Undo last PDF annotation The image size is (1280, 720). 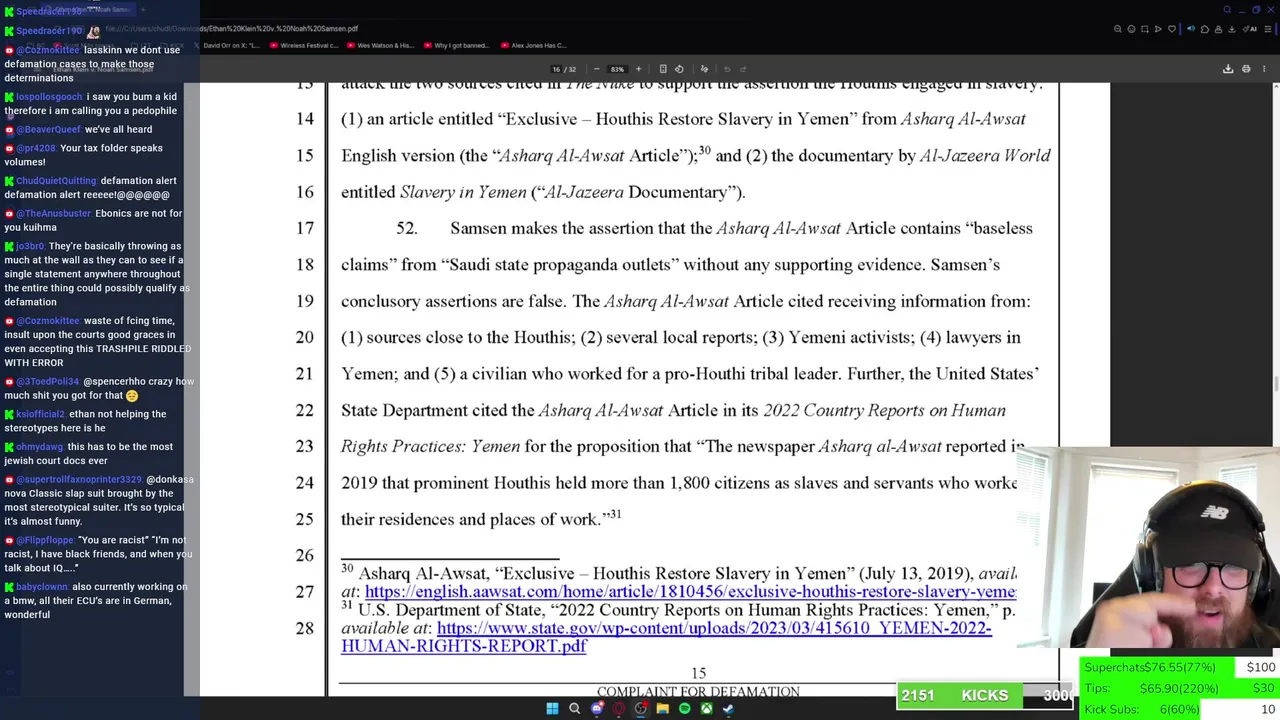727,69
